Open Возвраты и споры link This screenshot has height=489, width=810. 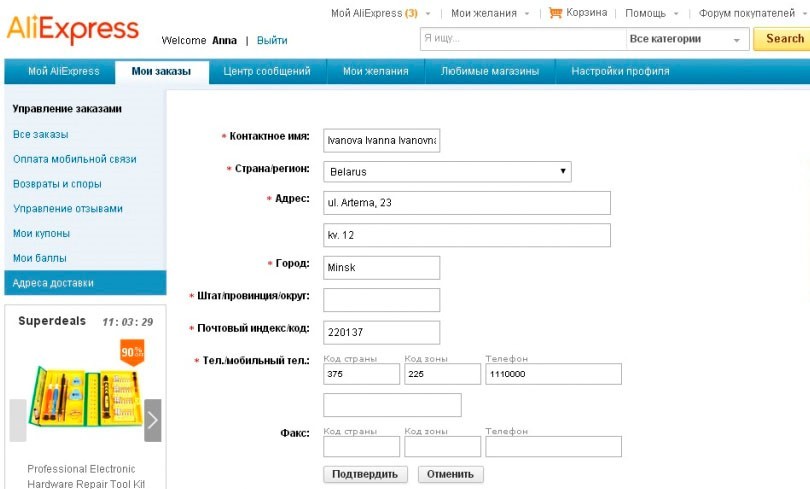click(x=57, y=184)
